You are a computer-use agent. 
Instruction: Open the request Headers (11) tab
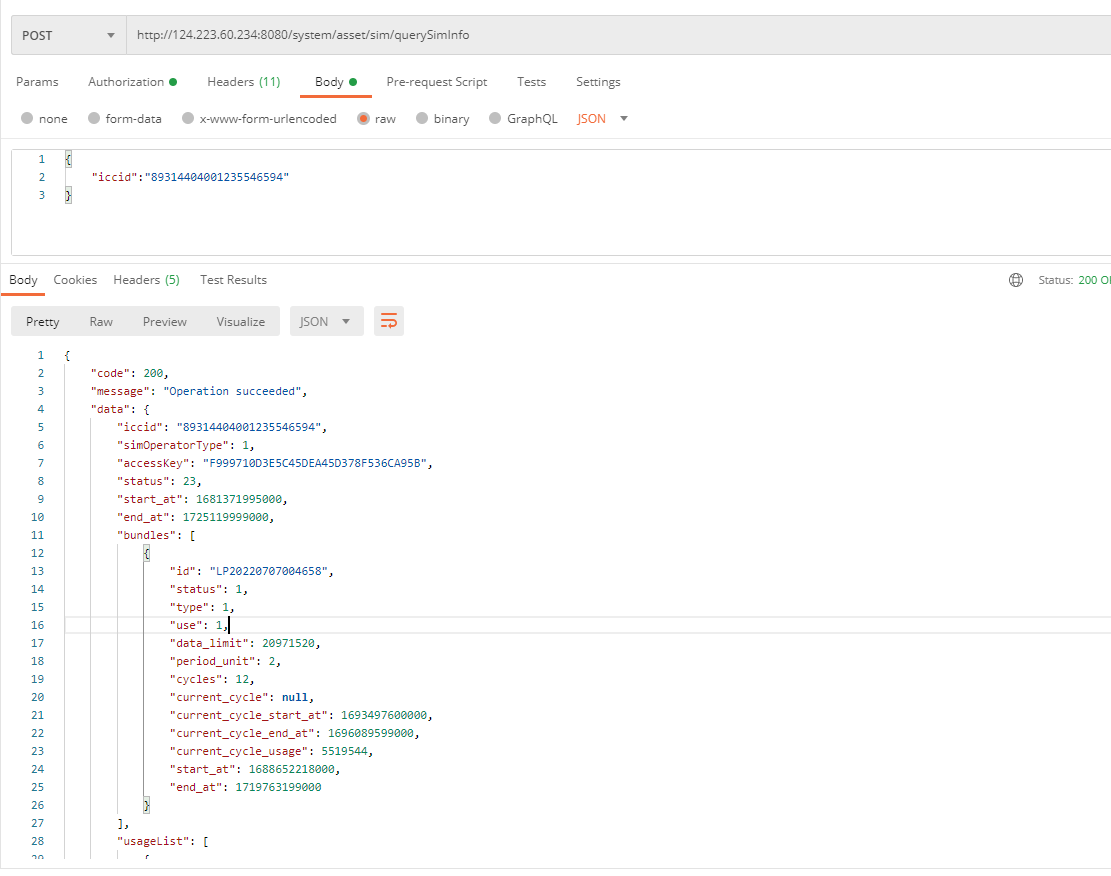[x=243, y=82]
